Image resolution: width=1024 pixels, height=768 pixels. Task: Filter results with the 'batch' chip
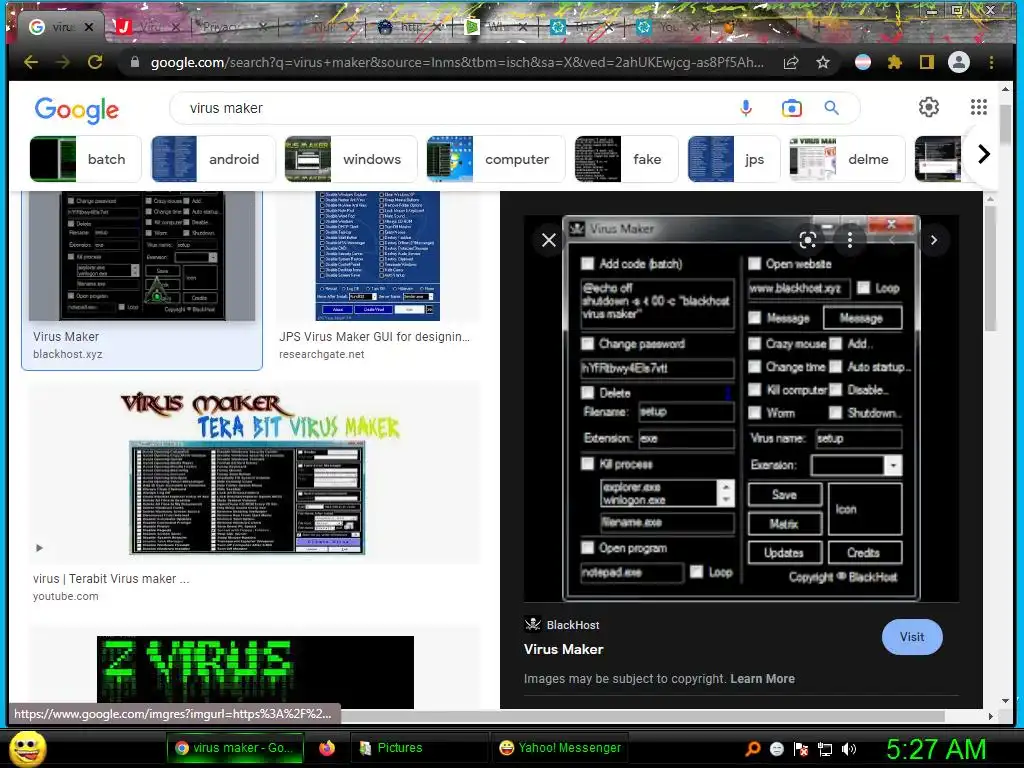tap(86, 159)
